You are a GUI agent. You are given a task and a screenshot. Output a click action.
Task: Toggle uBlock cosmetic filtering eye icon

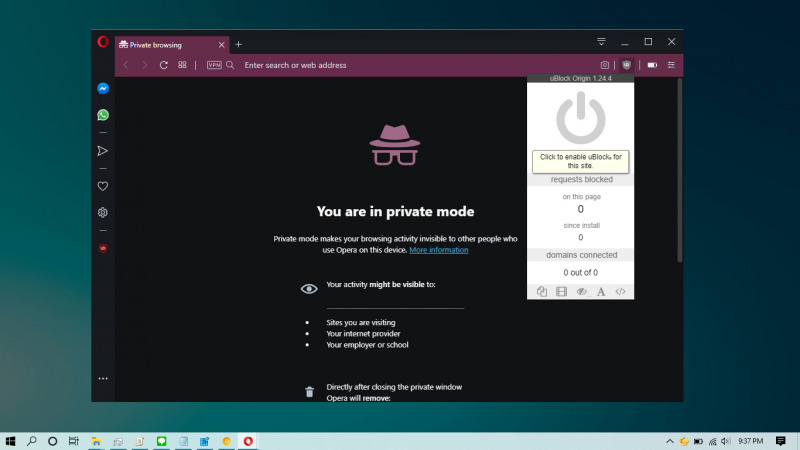point(581,291)
